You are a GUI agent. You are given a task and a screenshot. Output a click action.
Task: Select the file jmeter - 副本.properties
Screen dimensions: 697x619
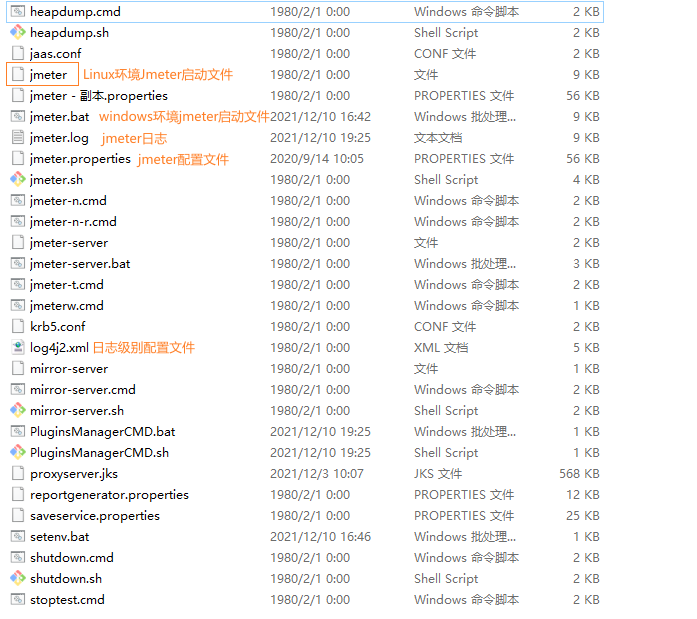coord(99,96)
